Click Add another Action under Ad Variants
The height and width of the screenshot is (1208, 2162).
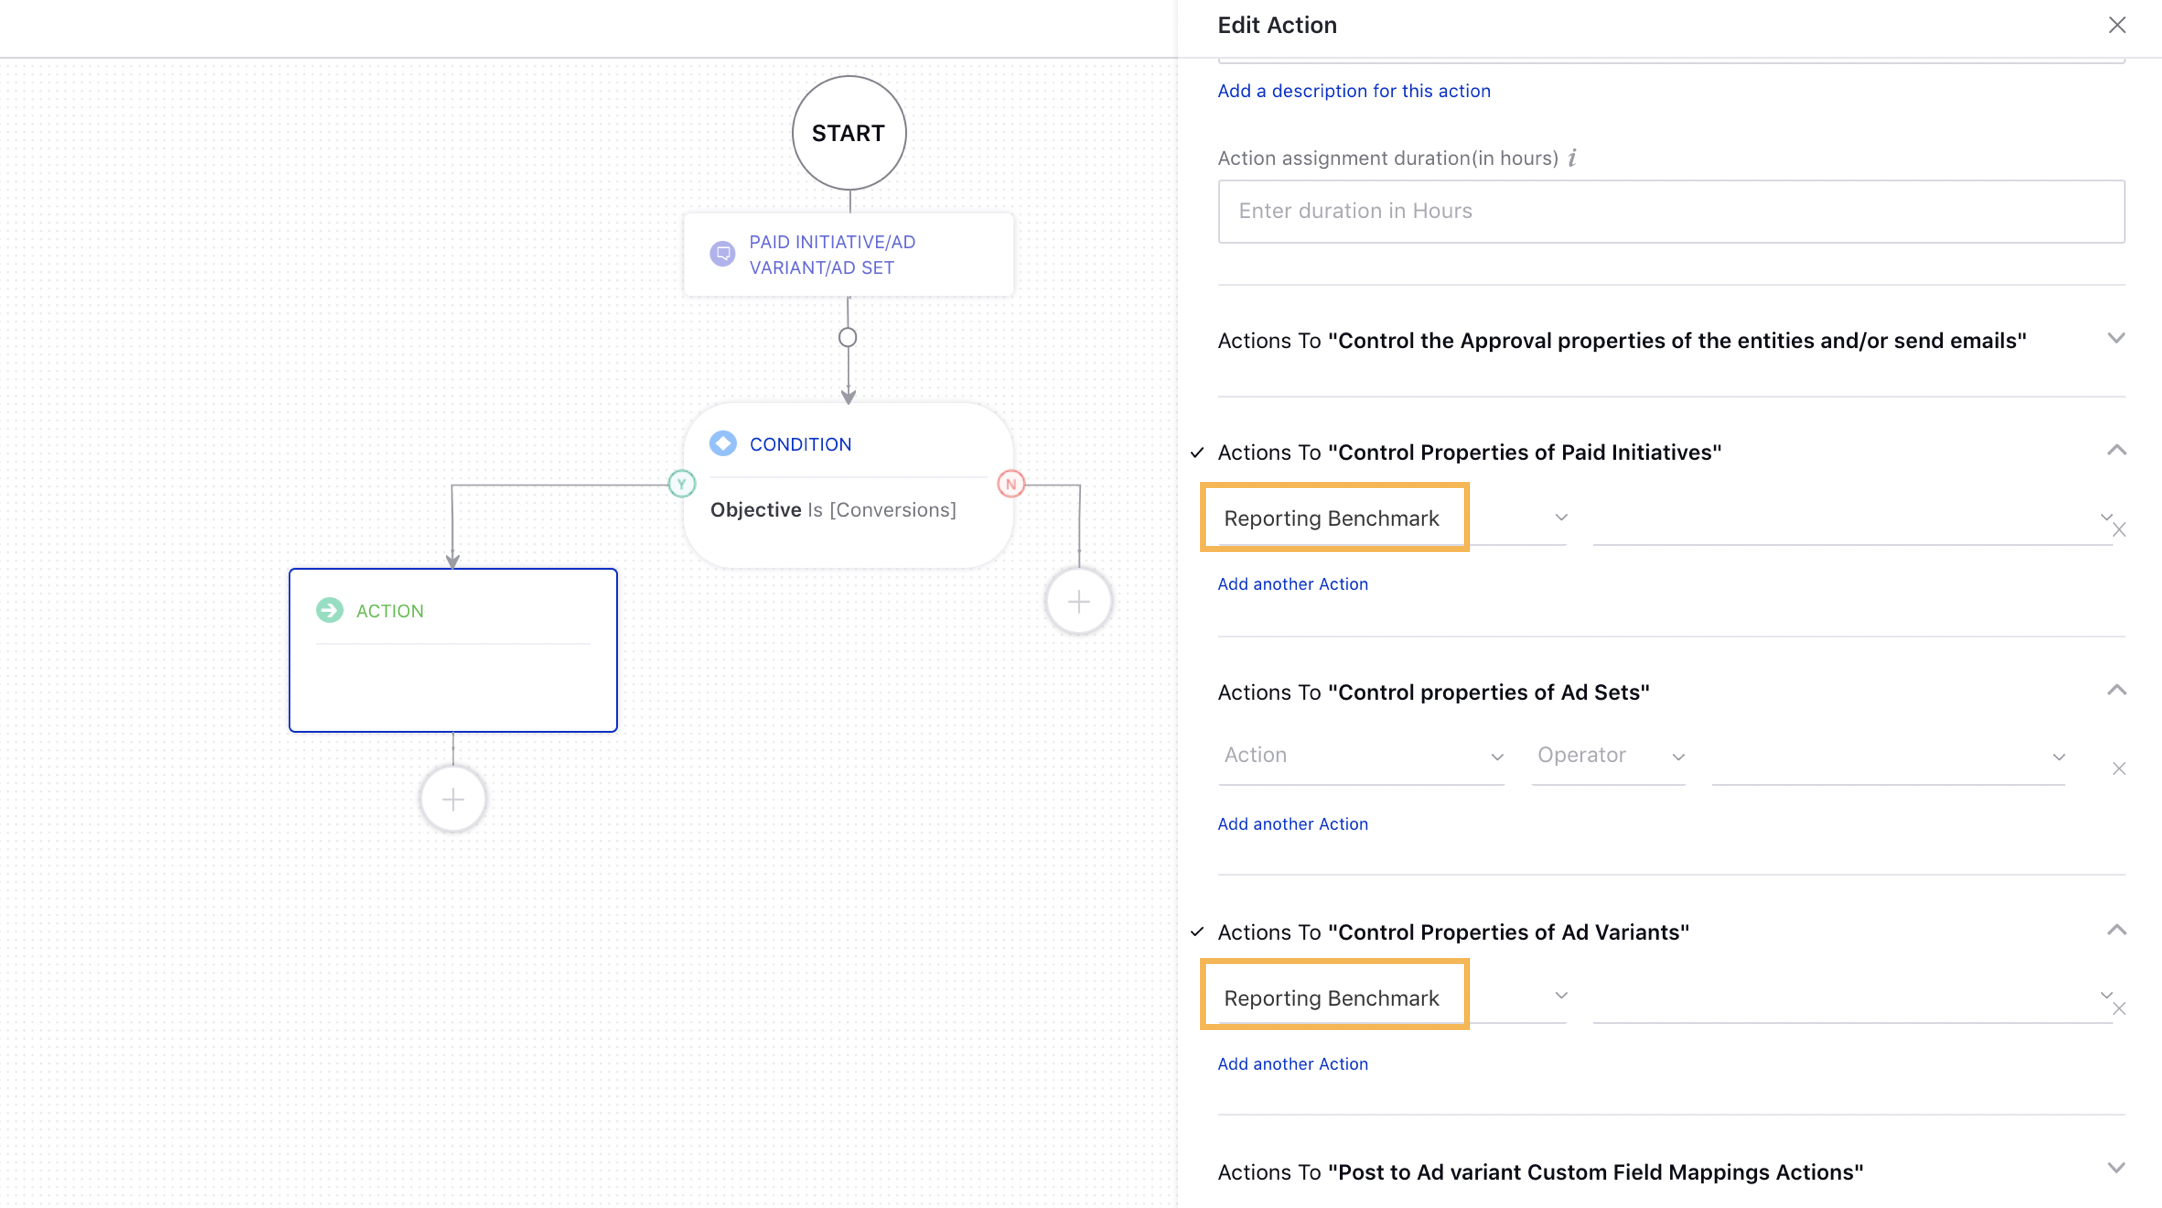[x=1292, y=1063]
